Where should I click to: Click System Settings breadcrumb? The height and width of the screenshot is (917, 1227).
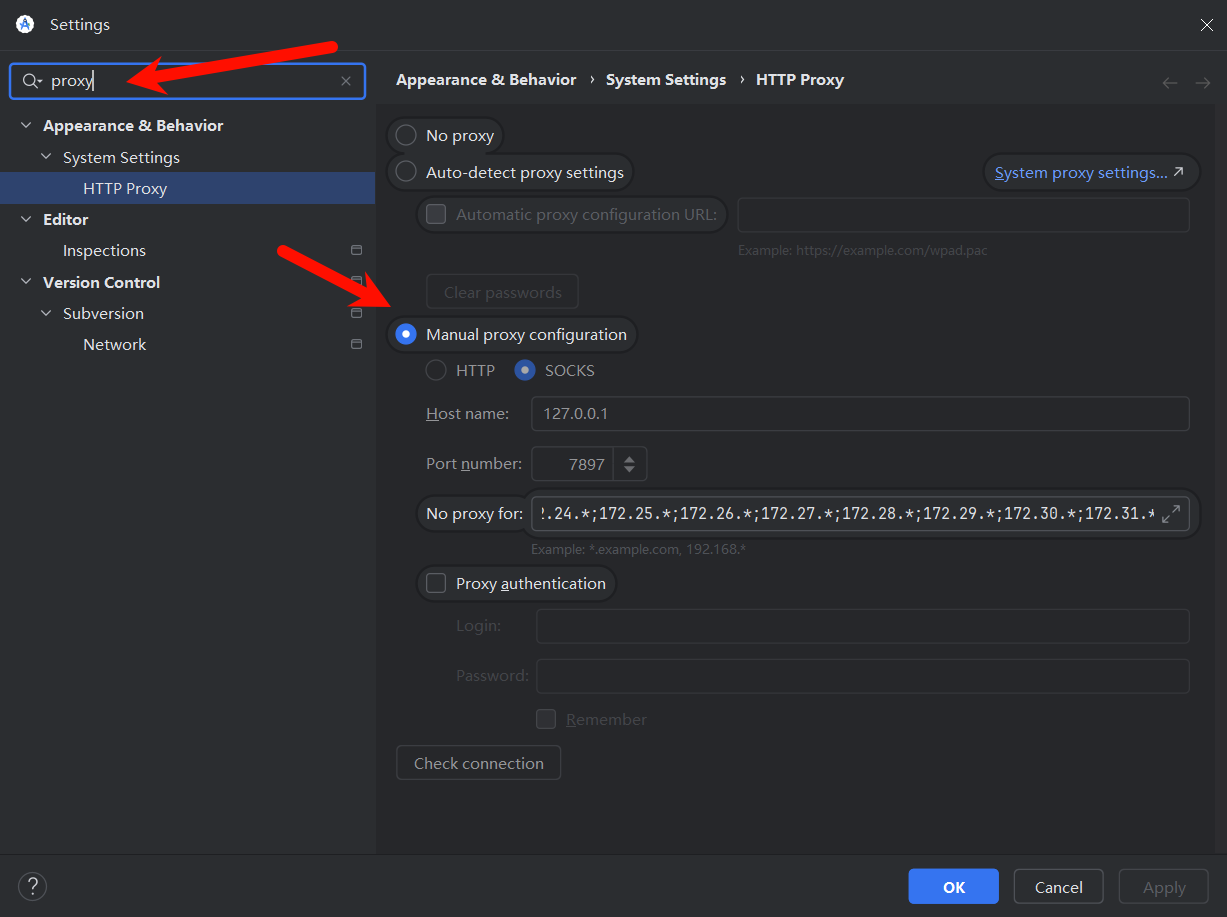[x=666, y=79]
